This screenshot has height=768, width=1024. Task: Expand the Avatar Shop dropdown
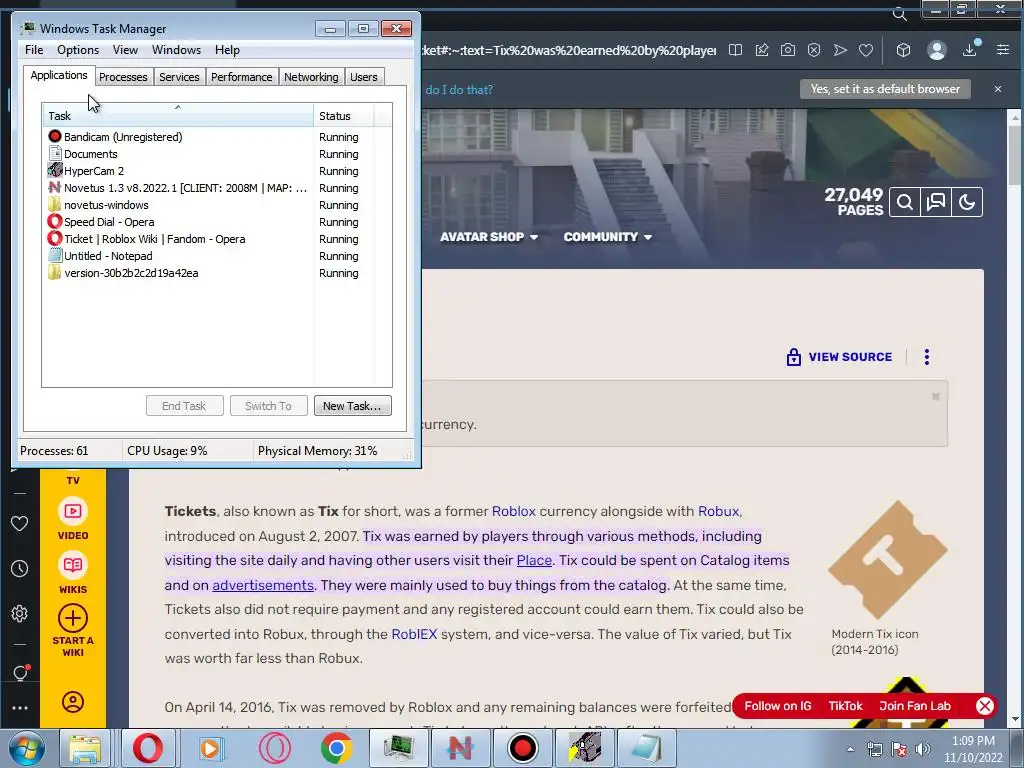coord(488,237)
